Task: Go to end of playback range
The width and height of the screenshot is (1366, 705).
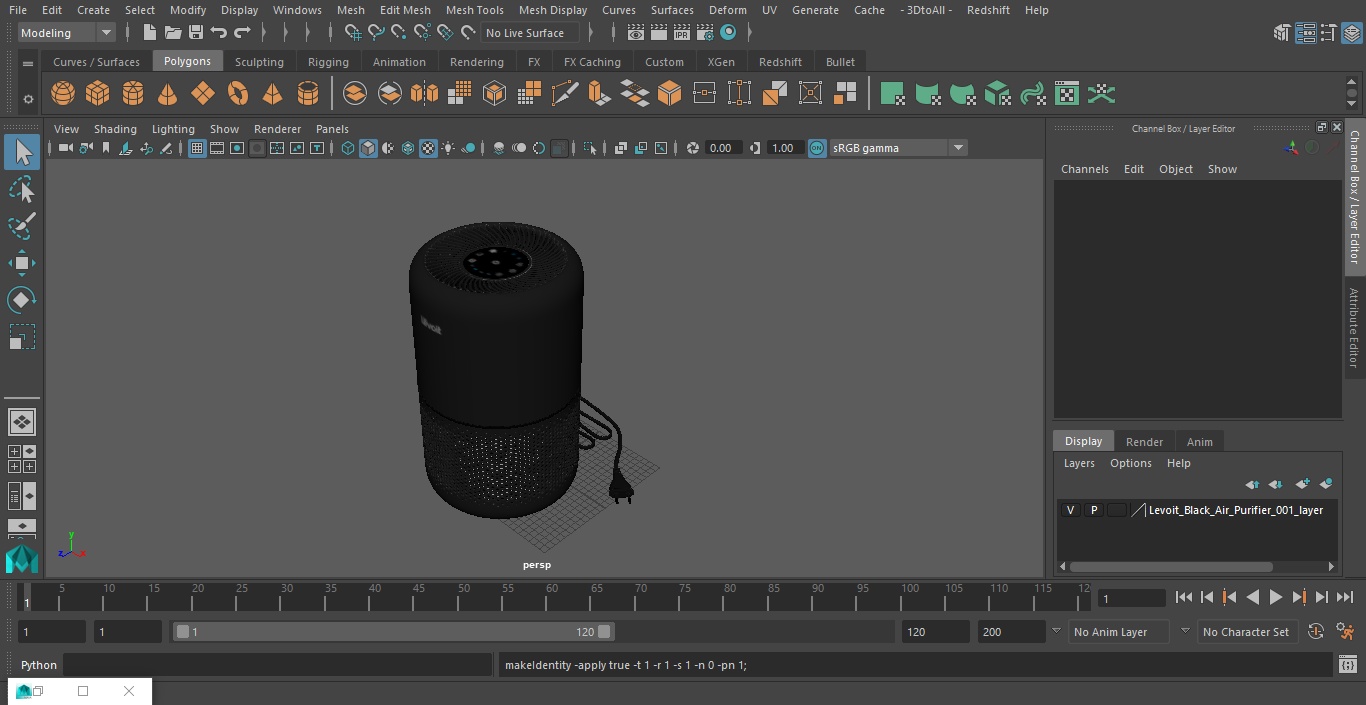Action: [x=1345, y=597]
